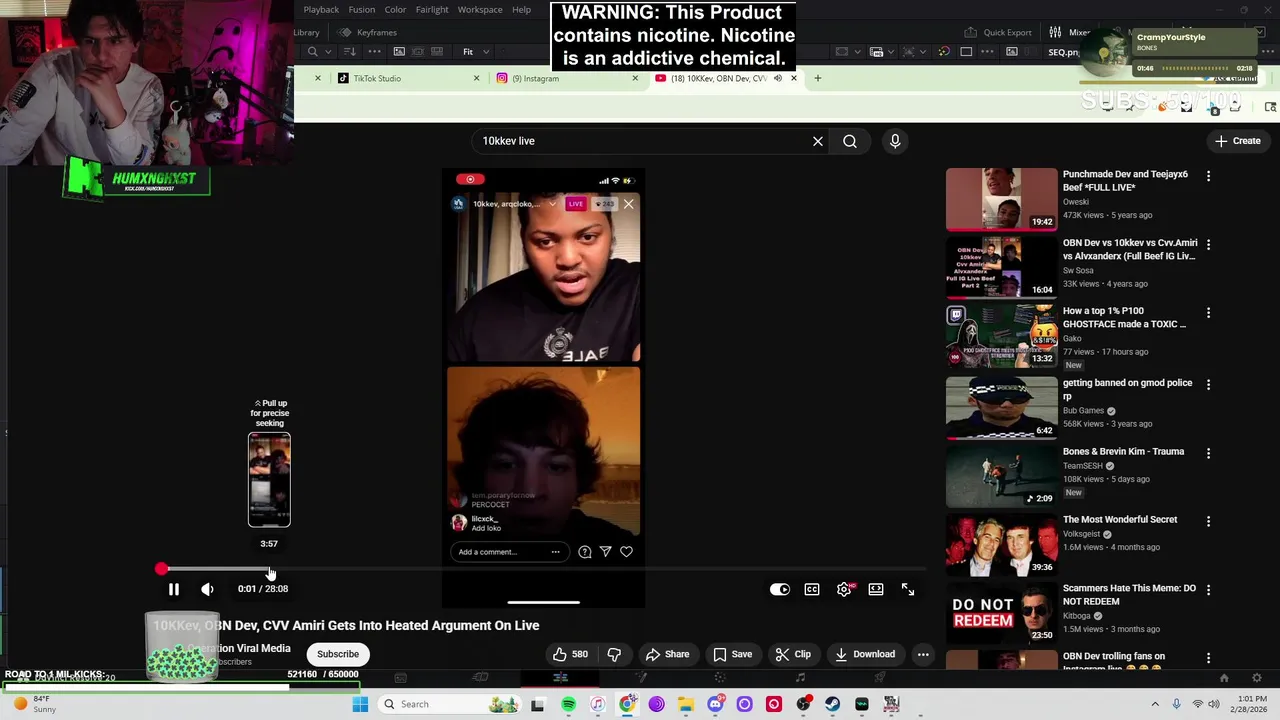1280x720 pixels.
Task: Like the video with 580 likes
Action: pos(570,654)
